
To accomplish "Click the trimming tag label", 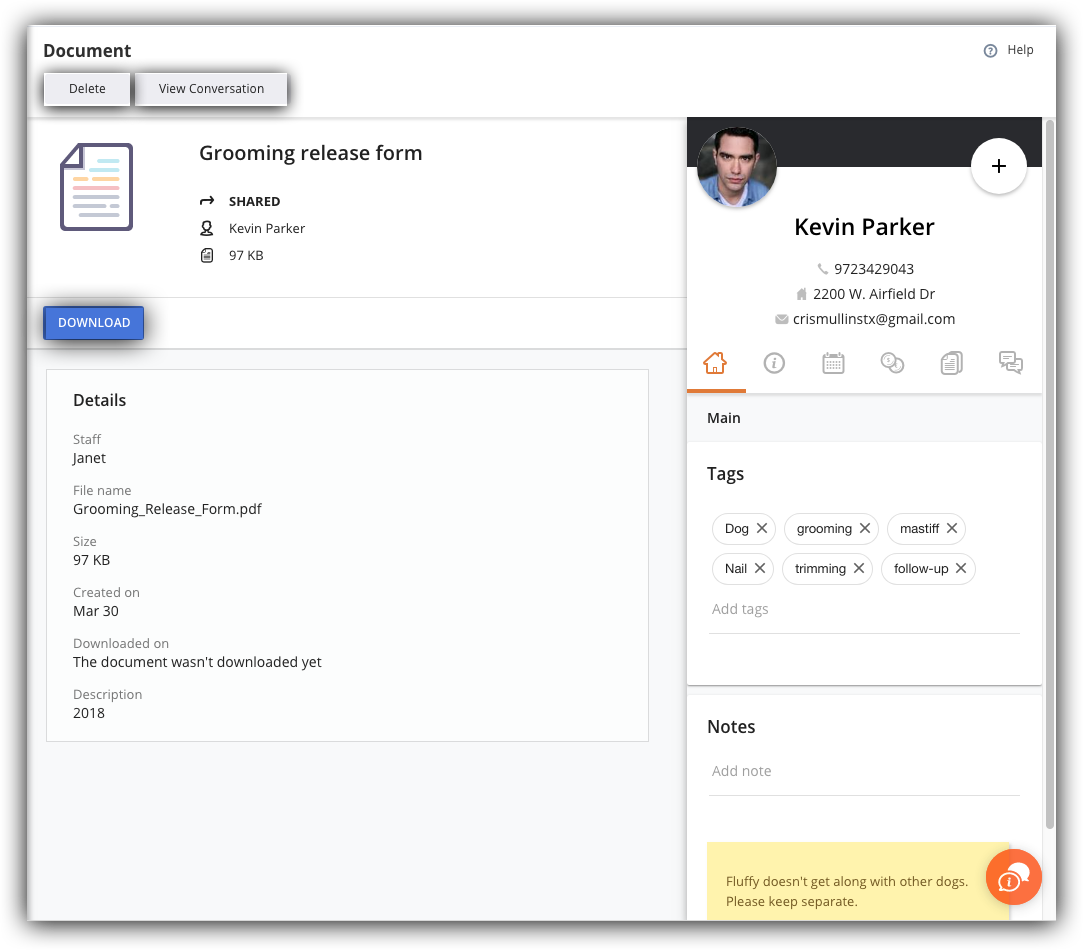I will (820, 569).
